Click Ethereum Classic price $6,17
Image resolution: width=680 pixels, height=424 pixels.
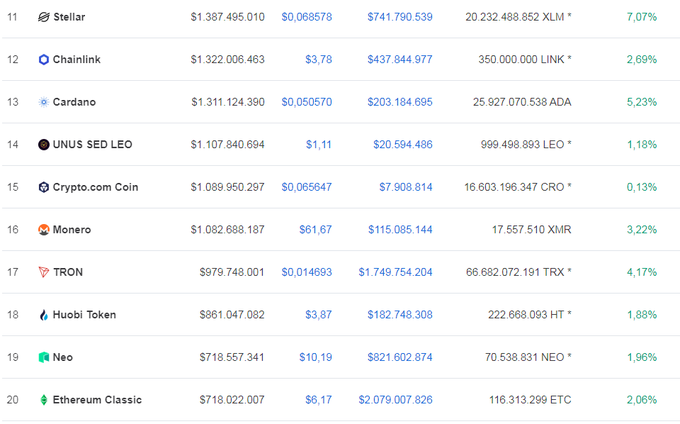(x=319, y=400)
